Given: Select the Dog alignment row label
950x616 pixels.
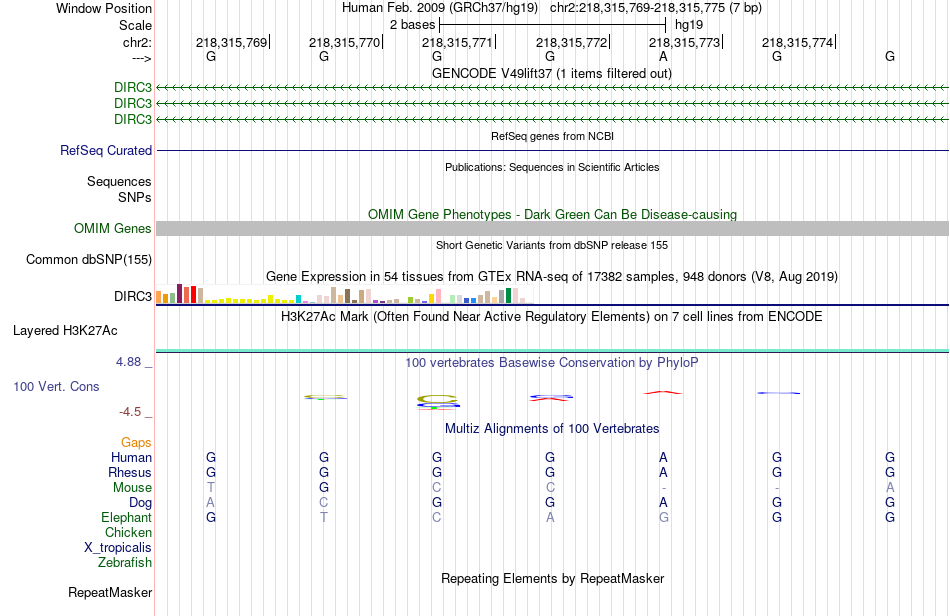Looking at the screenshot, I should point(140,503).
